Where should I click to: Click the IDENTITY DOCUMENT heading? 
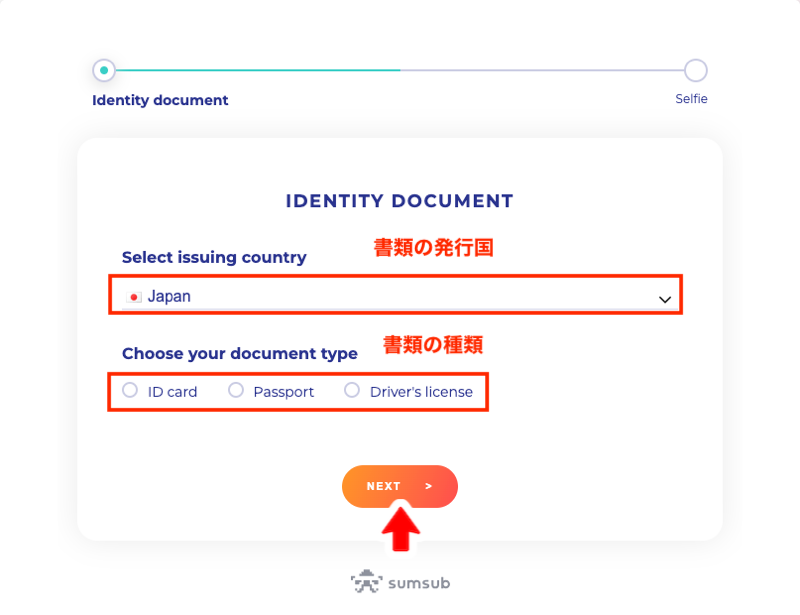(399, 201)
